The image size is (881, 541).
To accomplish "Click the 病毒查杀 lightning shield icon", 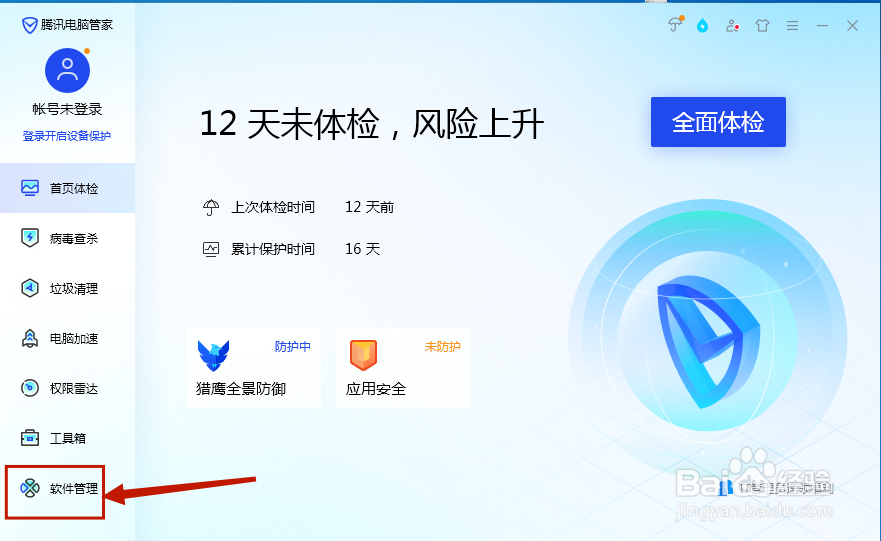I will pos(30,238).
